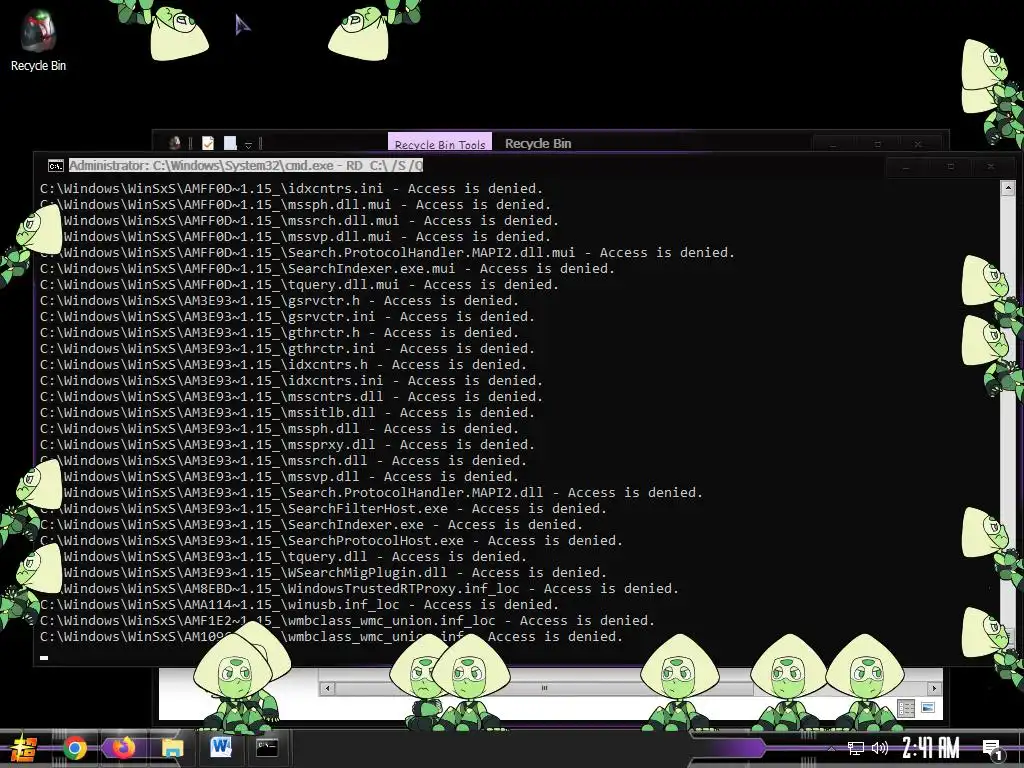Image resolution: width=1024 pixels, height=768 pixels.
Task: Click the line ending in mssentrs.dll
Action: click(x=291, y=396)
